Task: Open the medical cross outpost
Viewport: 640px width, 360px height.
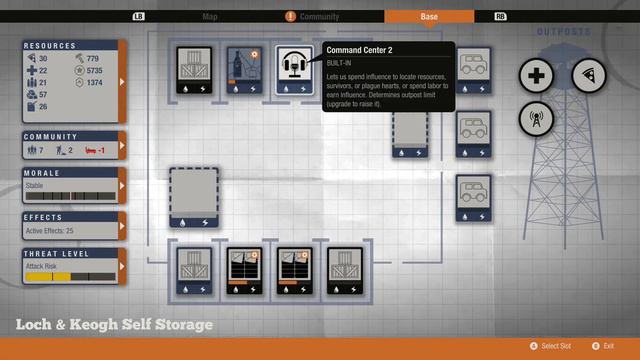Action: tap(536, 76)
